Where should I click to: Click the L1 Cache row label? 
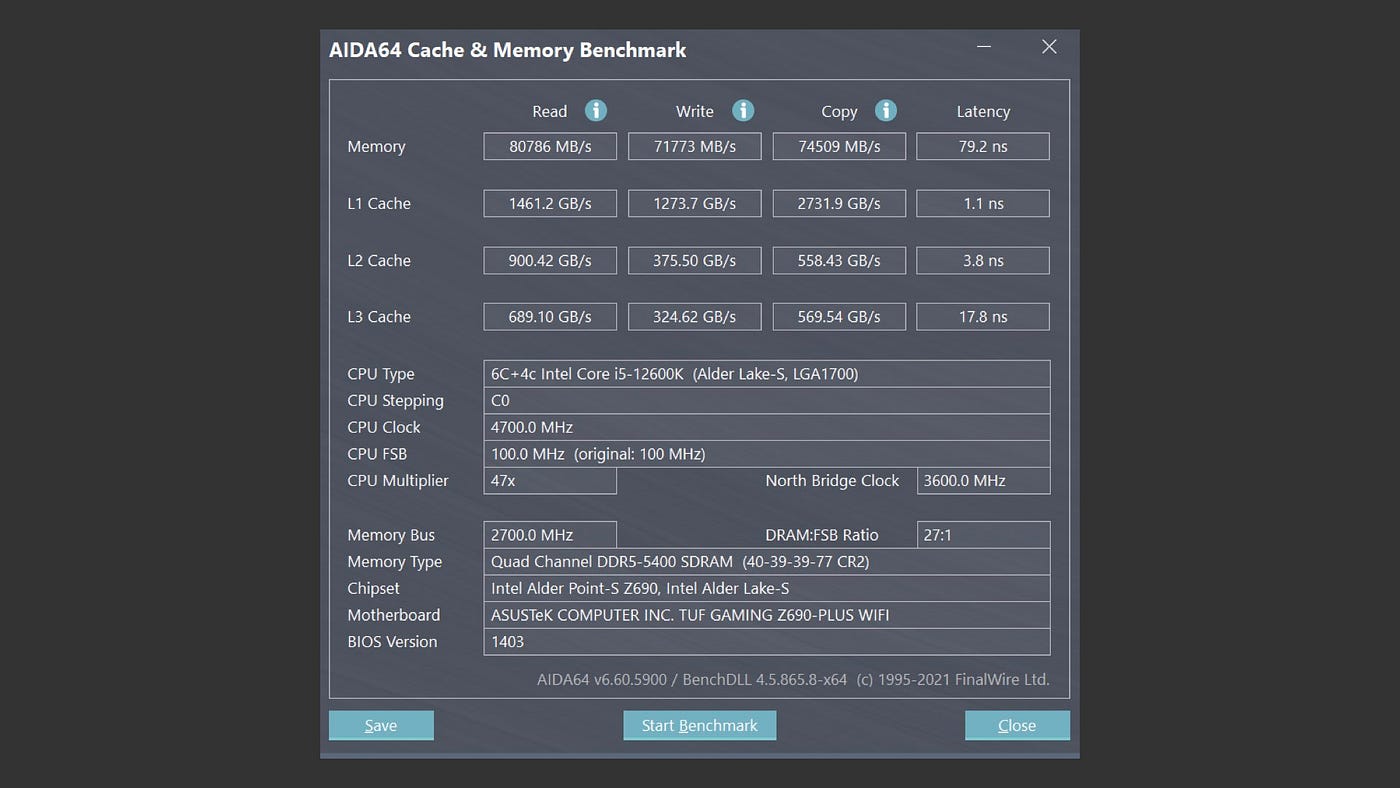(x=379, y=203)
